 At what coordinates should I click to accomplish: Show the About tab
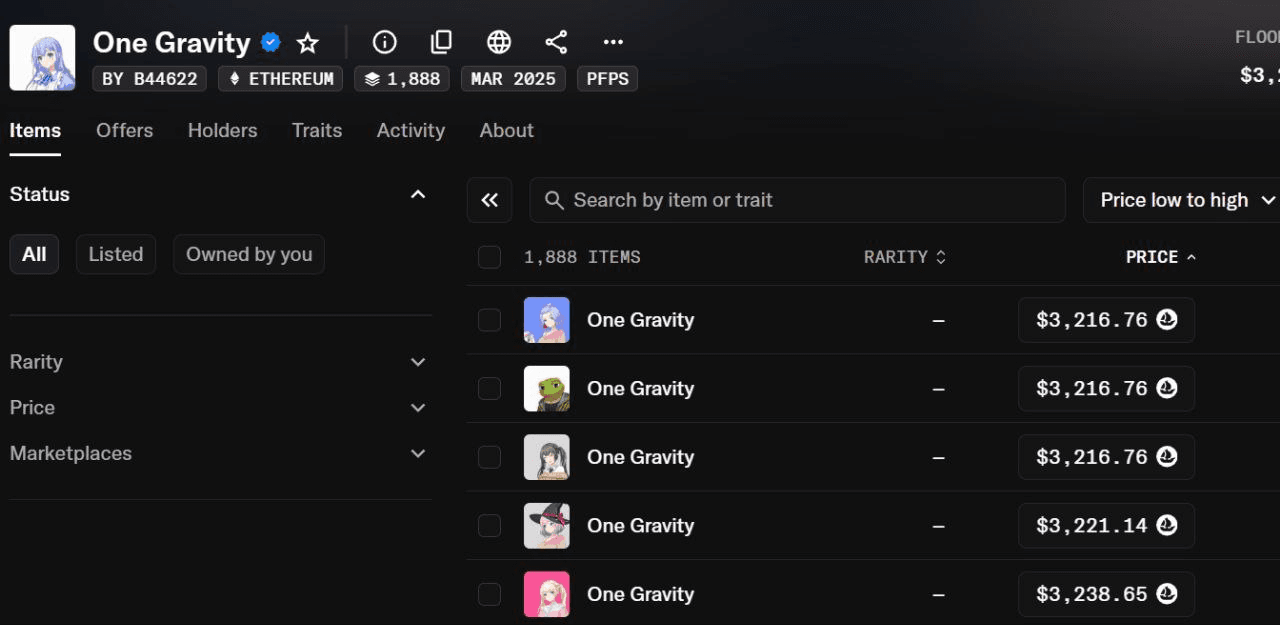point(507,131)
